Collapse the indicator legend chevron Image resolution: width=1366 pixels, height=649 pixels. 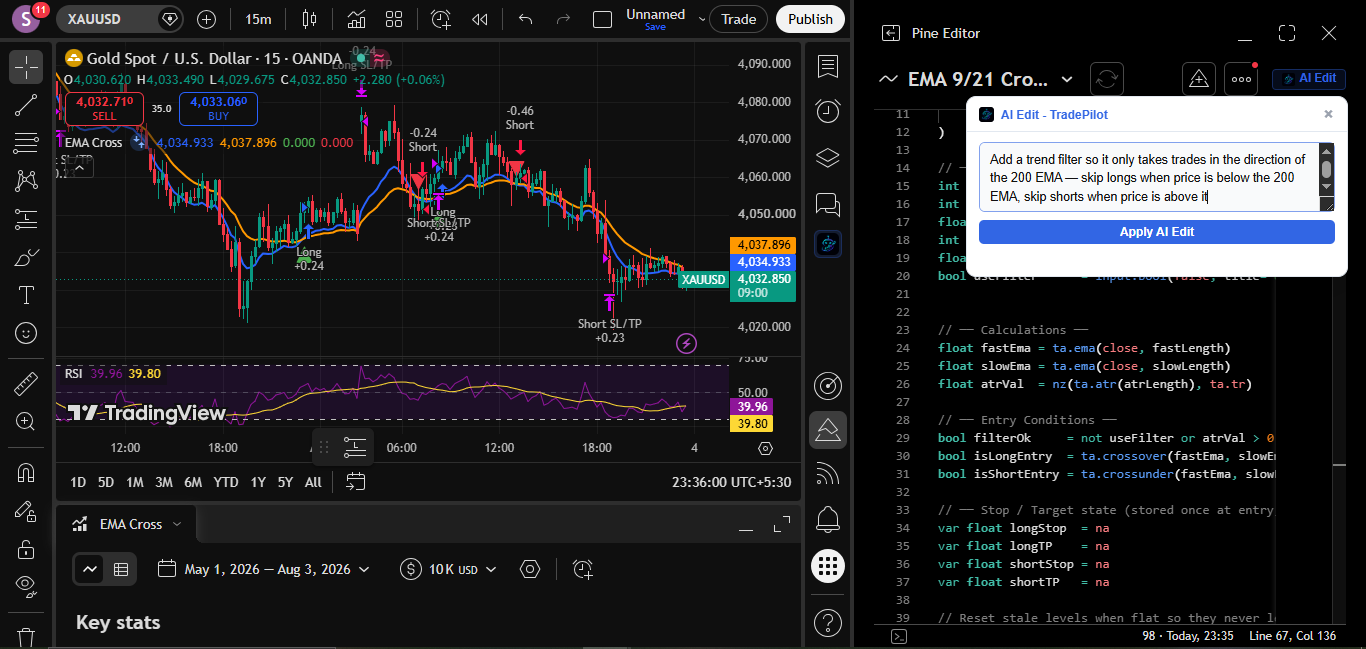click(79, 167)
